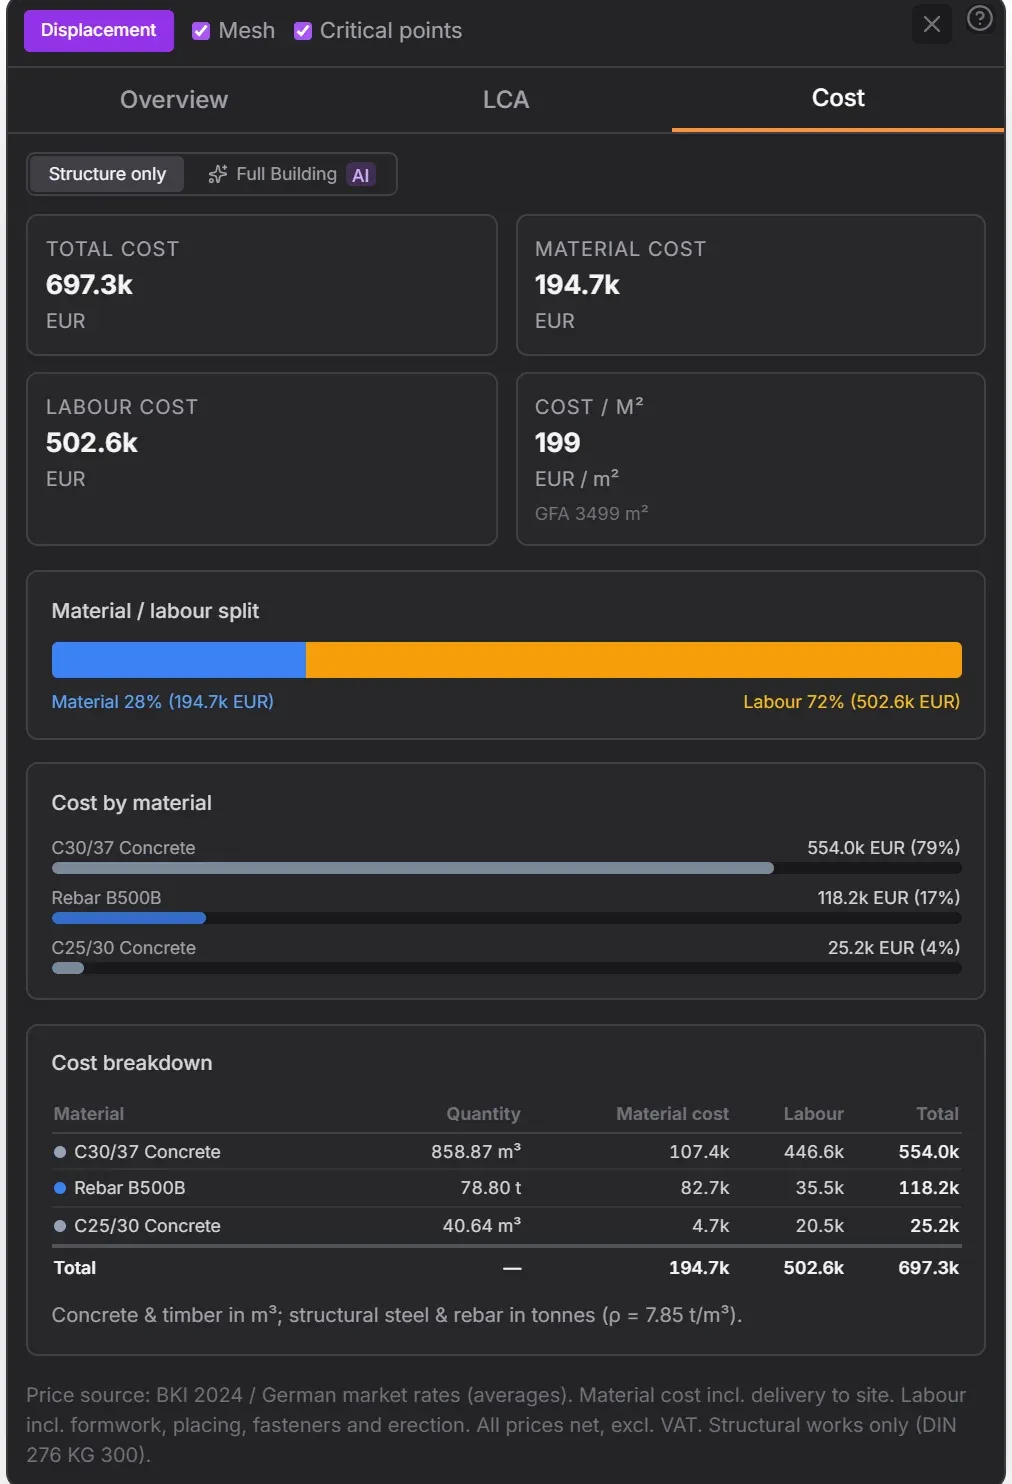Click the 858.87 m³ quantity cell
The width and height of the screenshot is (1012, 1484).
[476, 1152]
